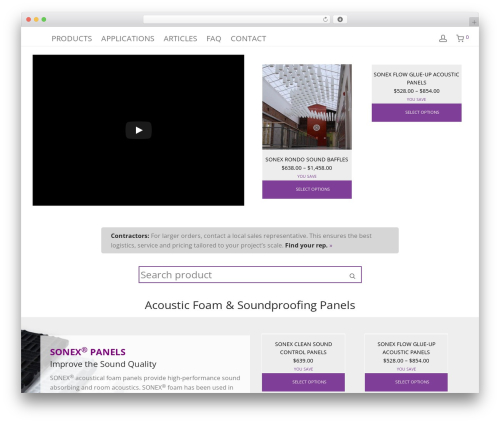Open Sonex Clean Sound Control Panels title
This screenshot has height=423, width=500.
tap(303, 348)
